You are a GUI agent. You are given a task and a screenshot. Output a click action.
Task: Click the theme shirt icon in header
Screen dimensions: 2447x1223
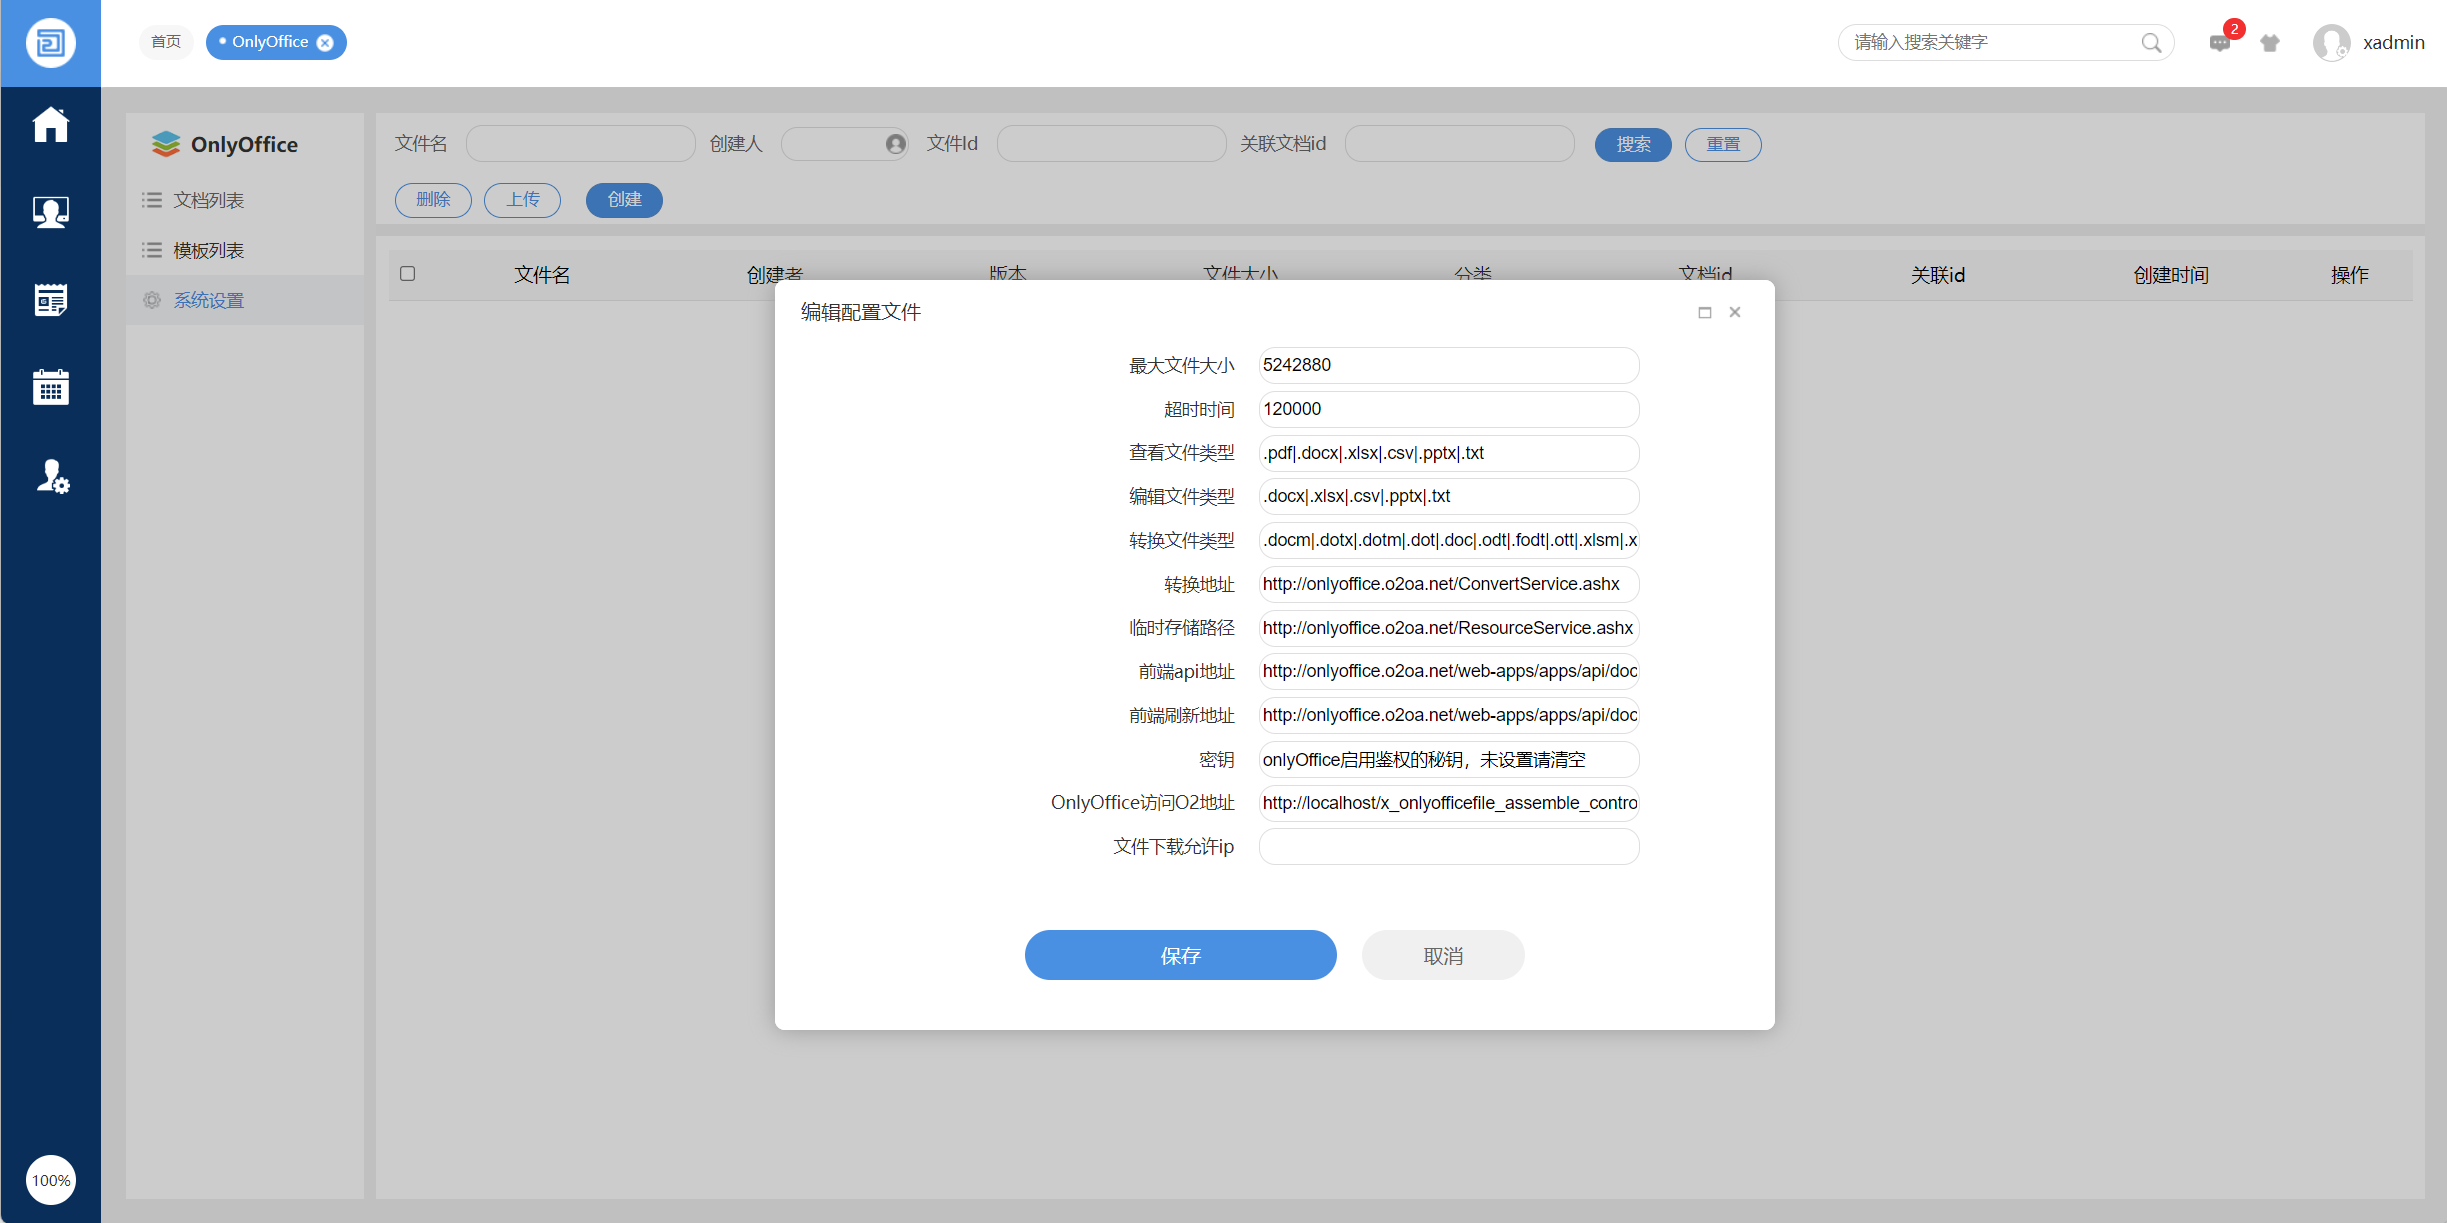pyautogui.click(x=2270, y=43)
